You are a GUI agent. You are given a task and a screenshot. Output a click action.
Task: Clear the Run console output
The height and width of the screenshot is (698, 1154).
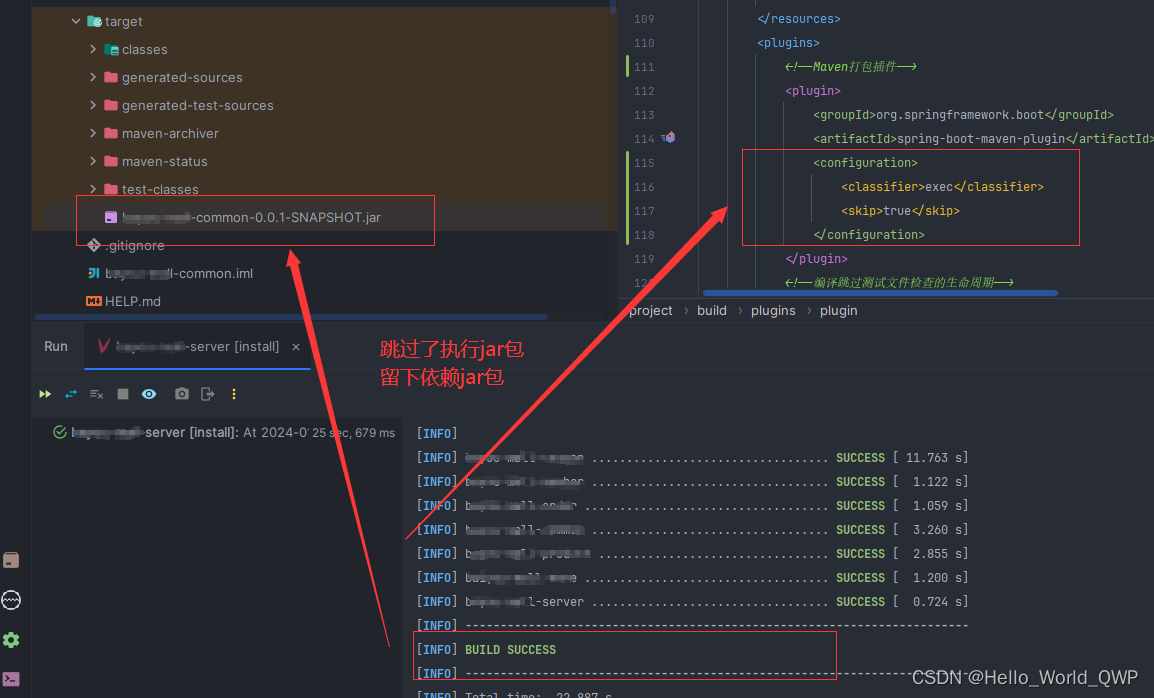pyautogui.click(x=96, y=393)
